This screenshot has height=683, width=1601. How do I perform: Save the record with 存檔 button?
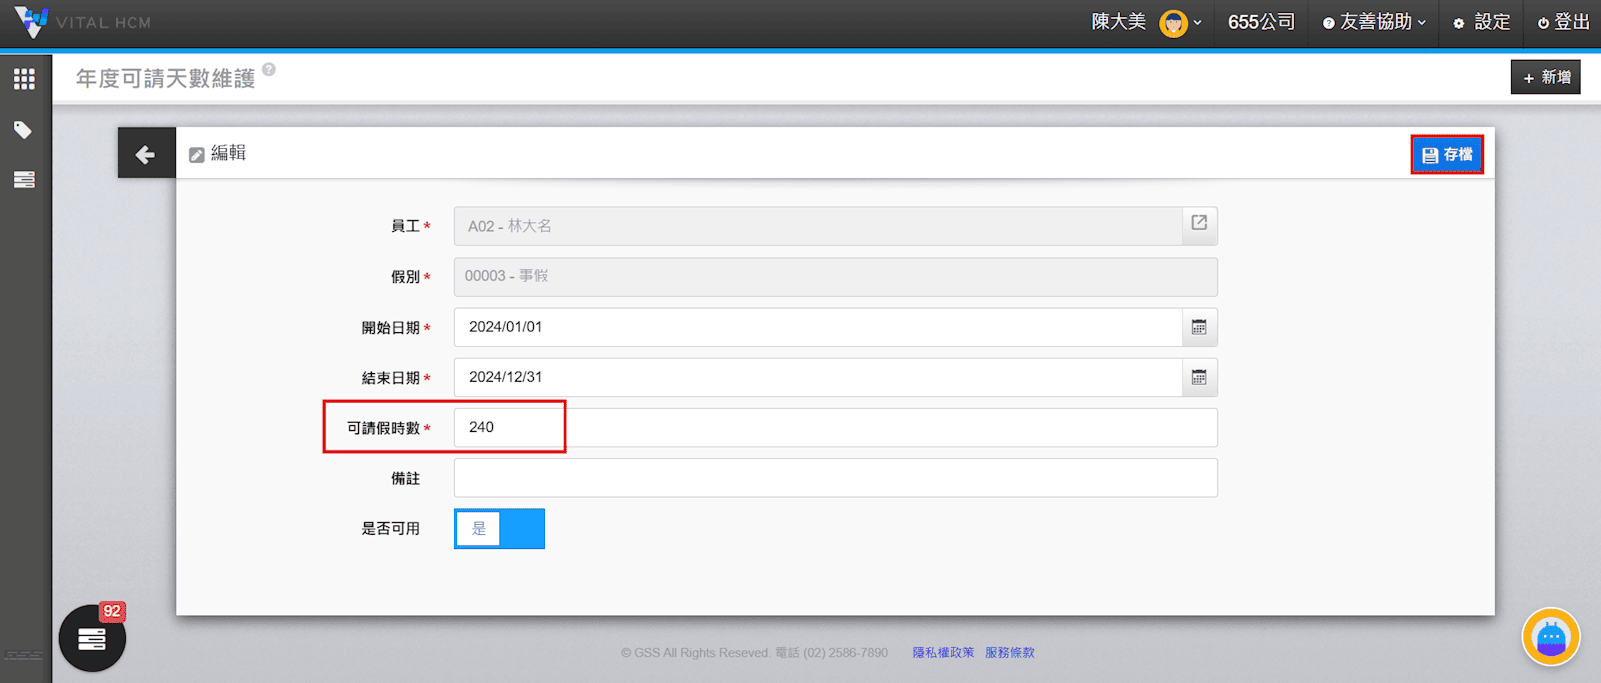coord(1446,155)
